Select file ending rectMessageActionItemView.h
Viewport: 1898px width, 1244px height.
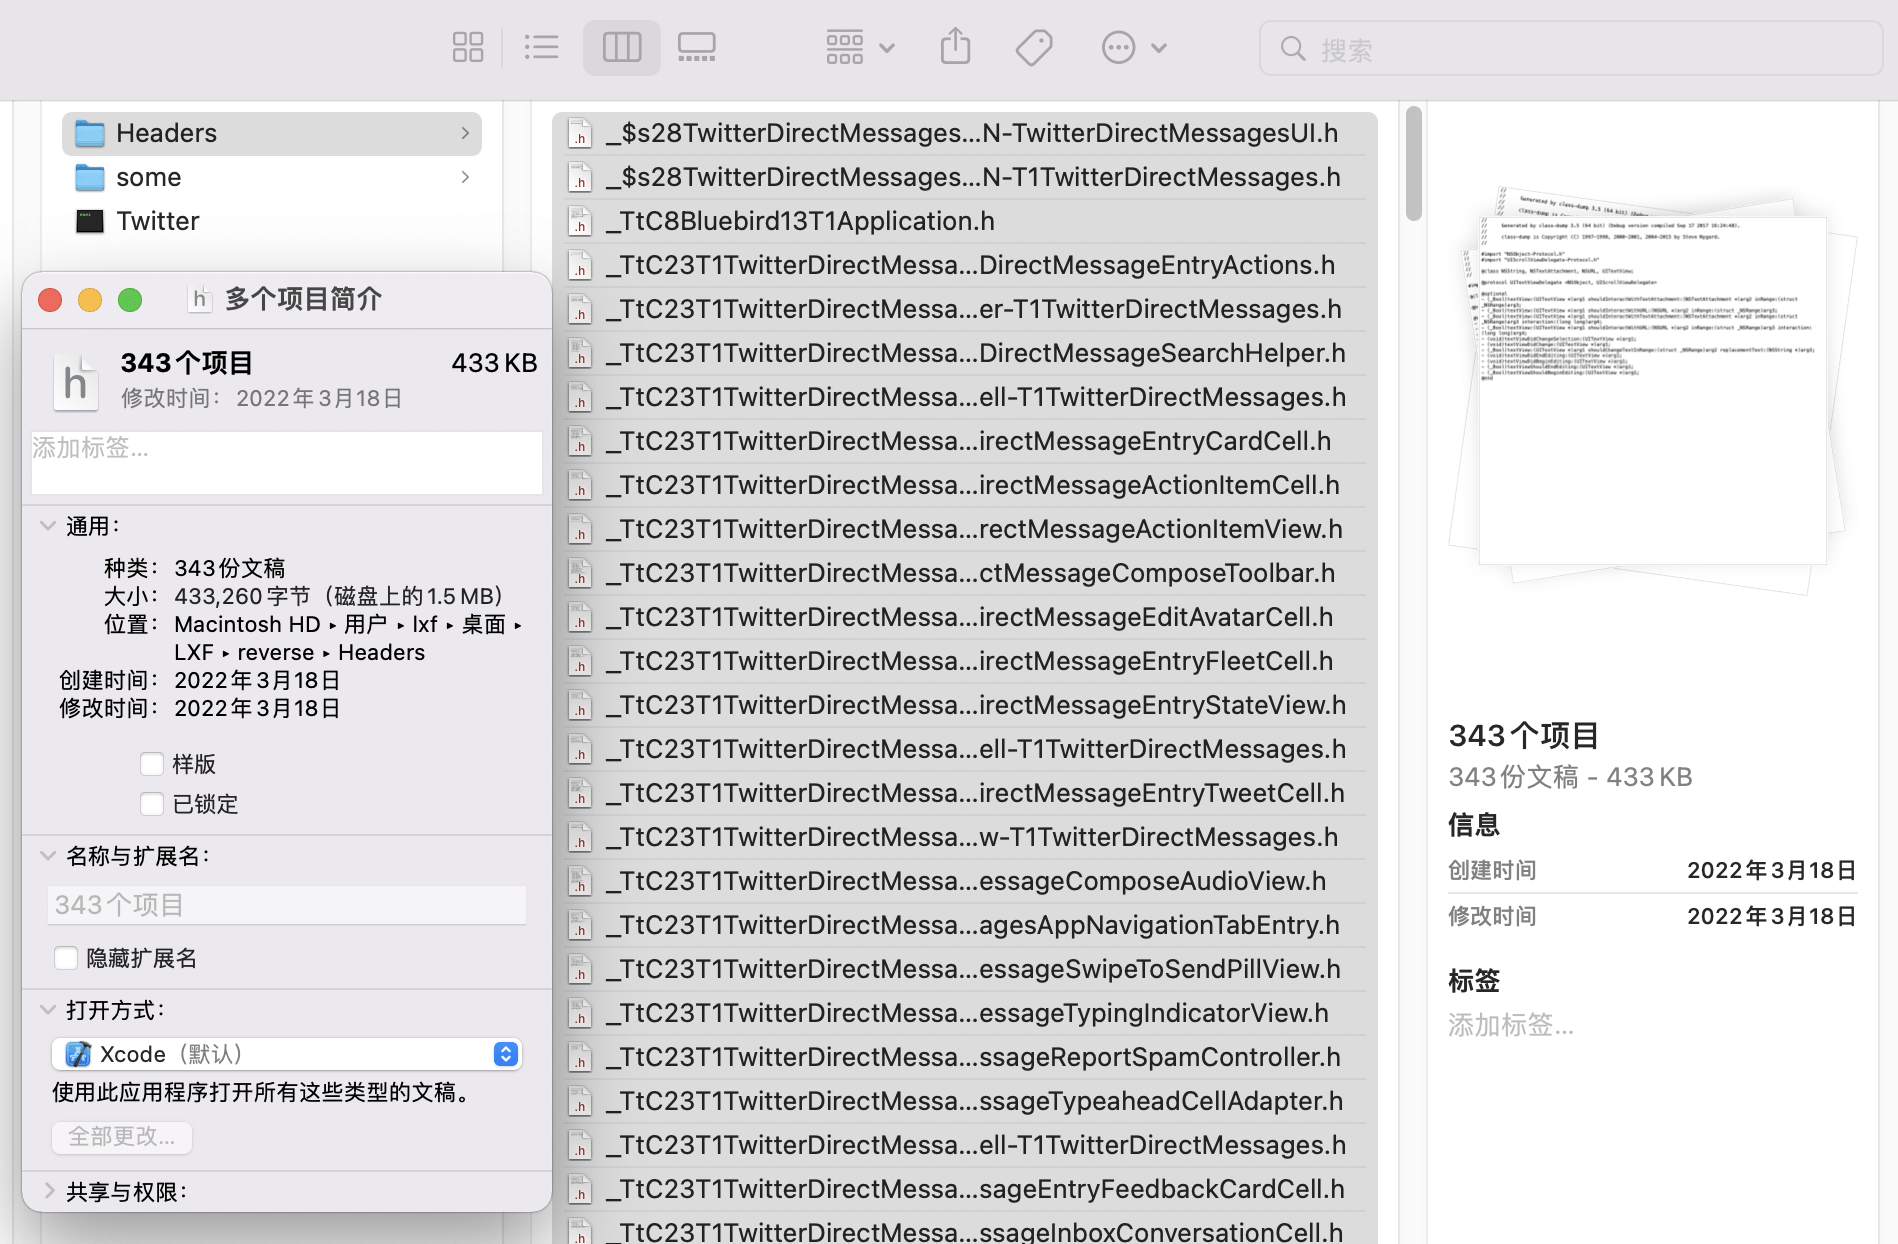click(965, 529)
